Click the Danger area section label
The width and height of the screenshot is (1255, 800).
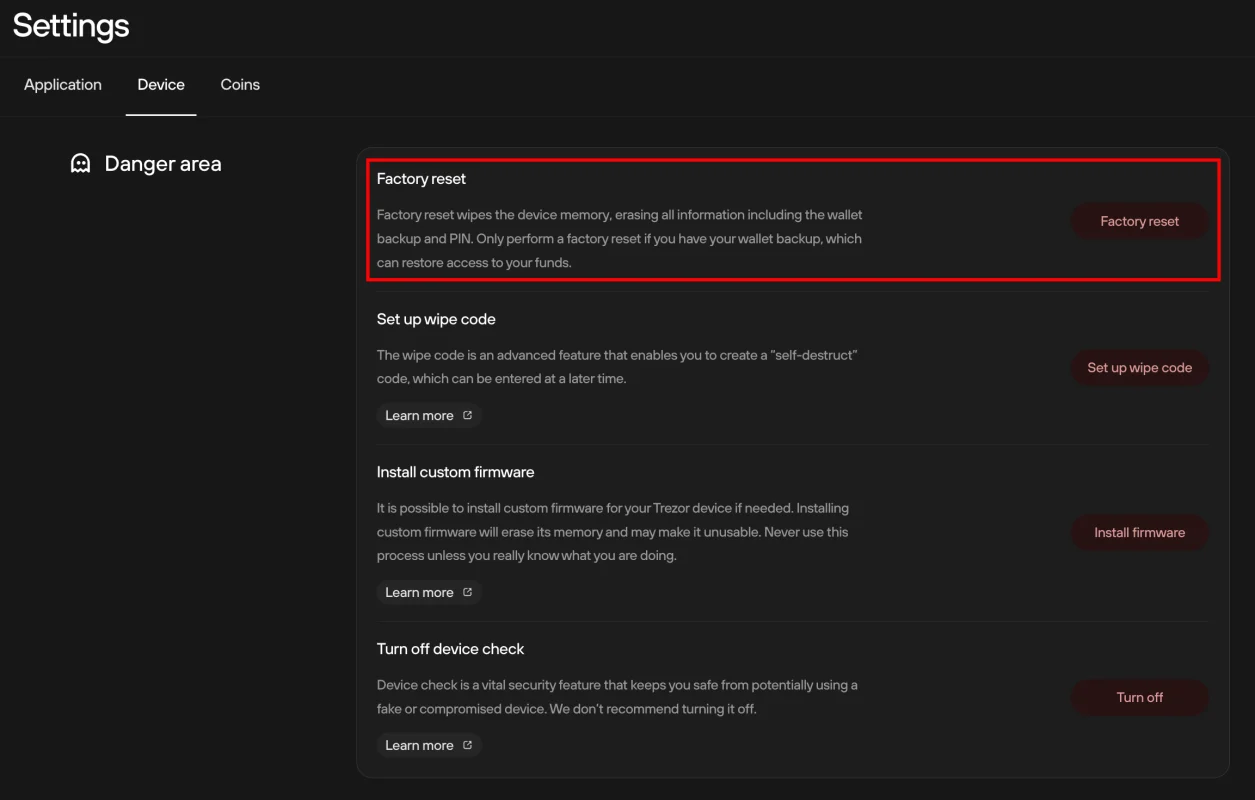coord(163,164)
